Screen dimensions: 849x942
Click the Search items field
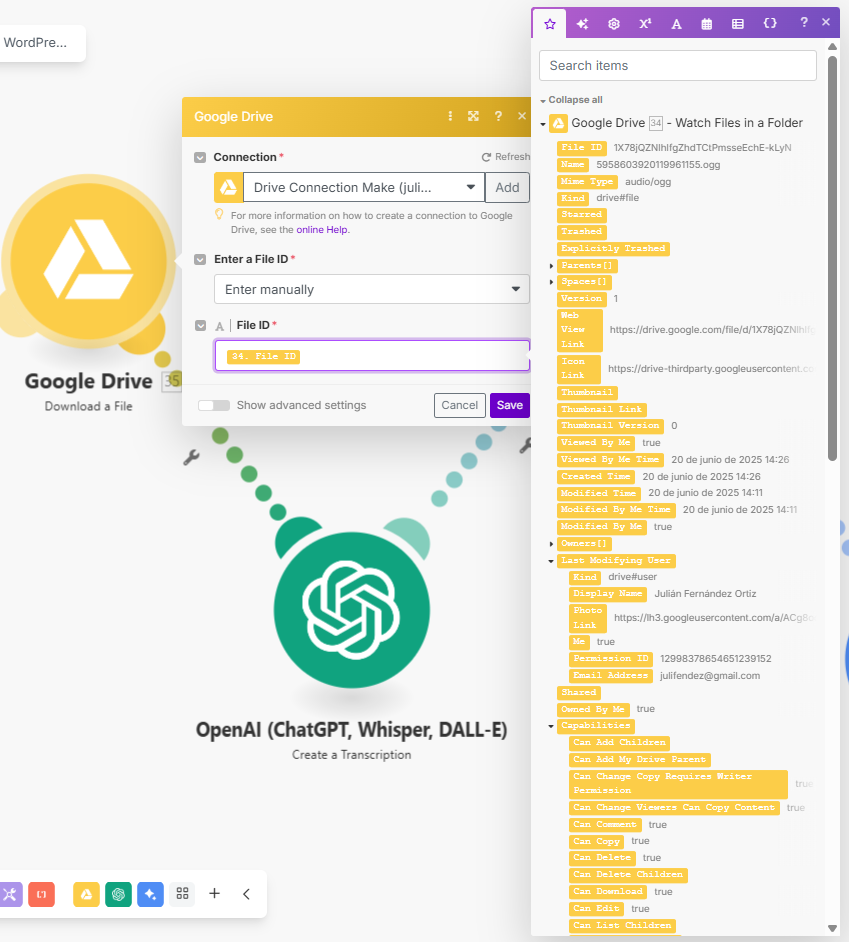678,65
